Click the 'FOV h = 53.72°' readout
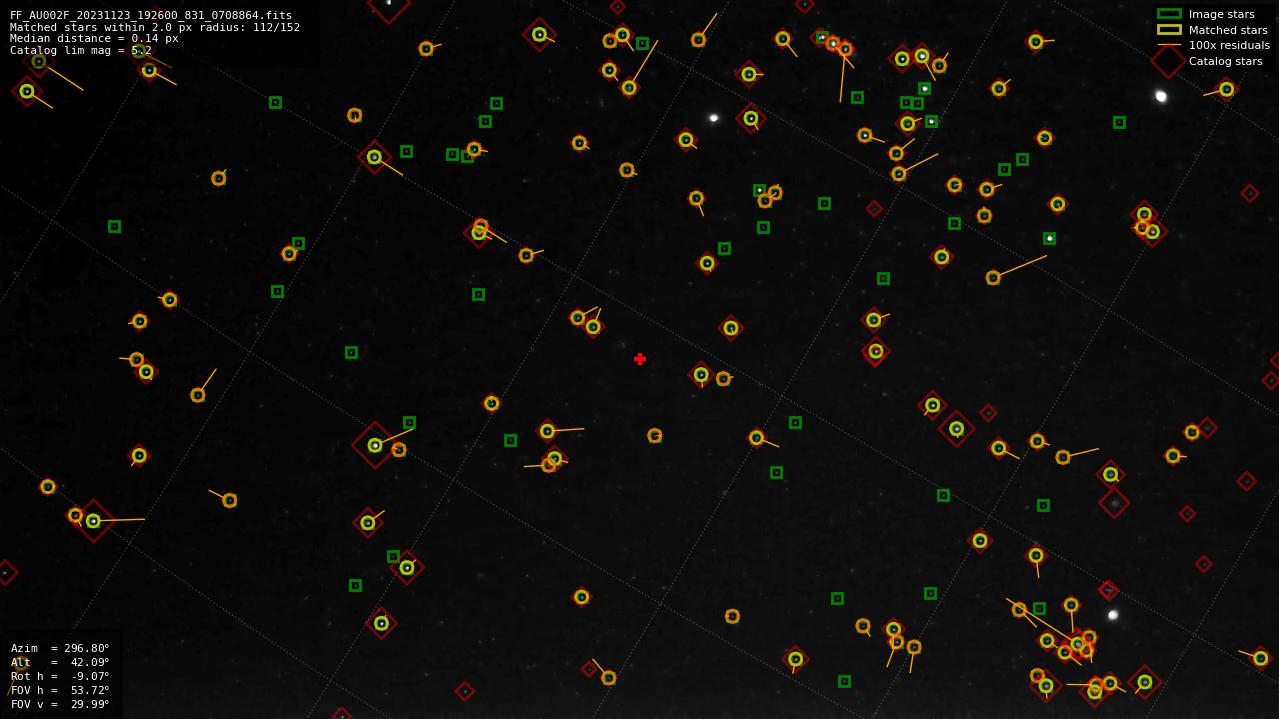Screen dimensions: 1279x719 coord(60,690)
